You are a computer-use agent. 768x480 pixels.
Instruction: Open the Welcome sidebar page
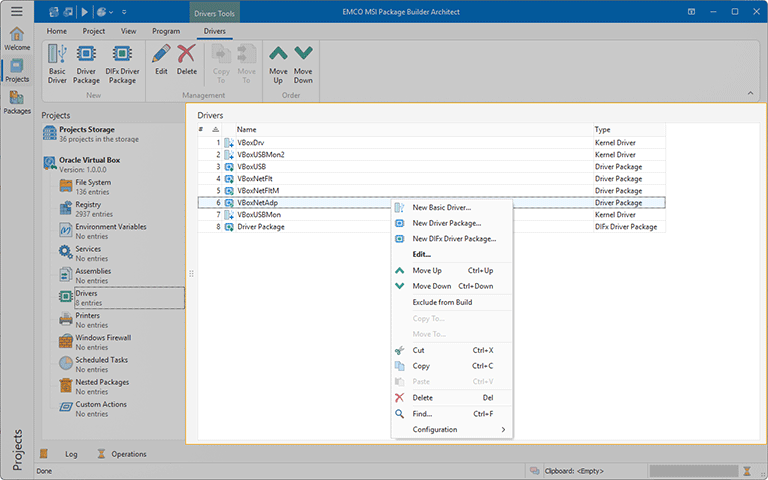pyautogui.click(x=16, y=38)
